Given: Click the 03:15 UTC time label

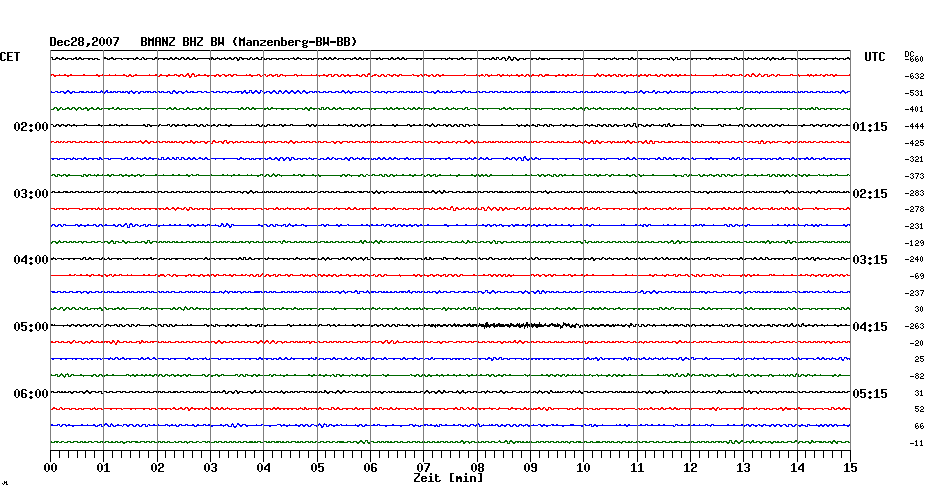Looking at the screenshot, I should pyautogui.click(x=870, y=260).
